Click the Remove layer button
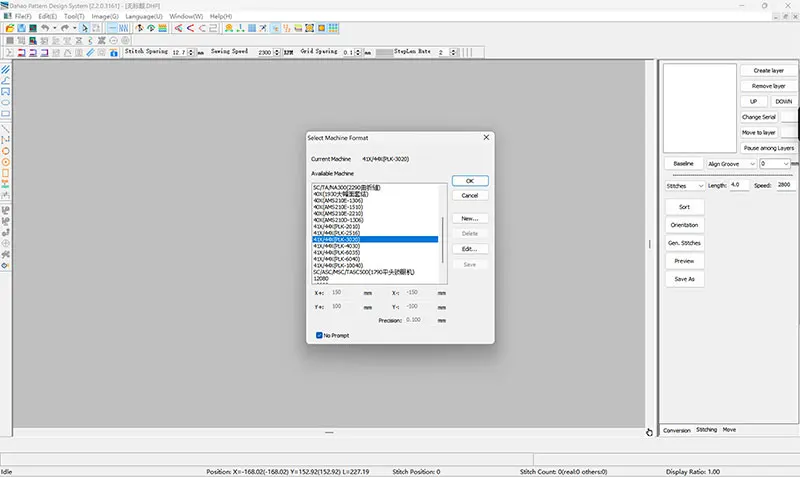The image size is (800, 477). 768,86
